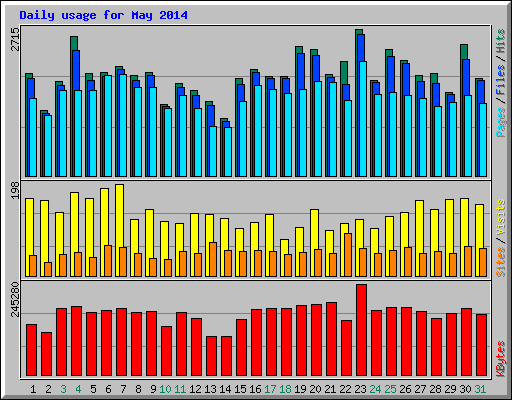
Task: Select the cyan pages bar for day 23
Action: click(363, 119)
